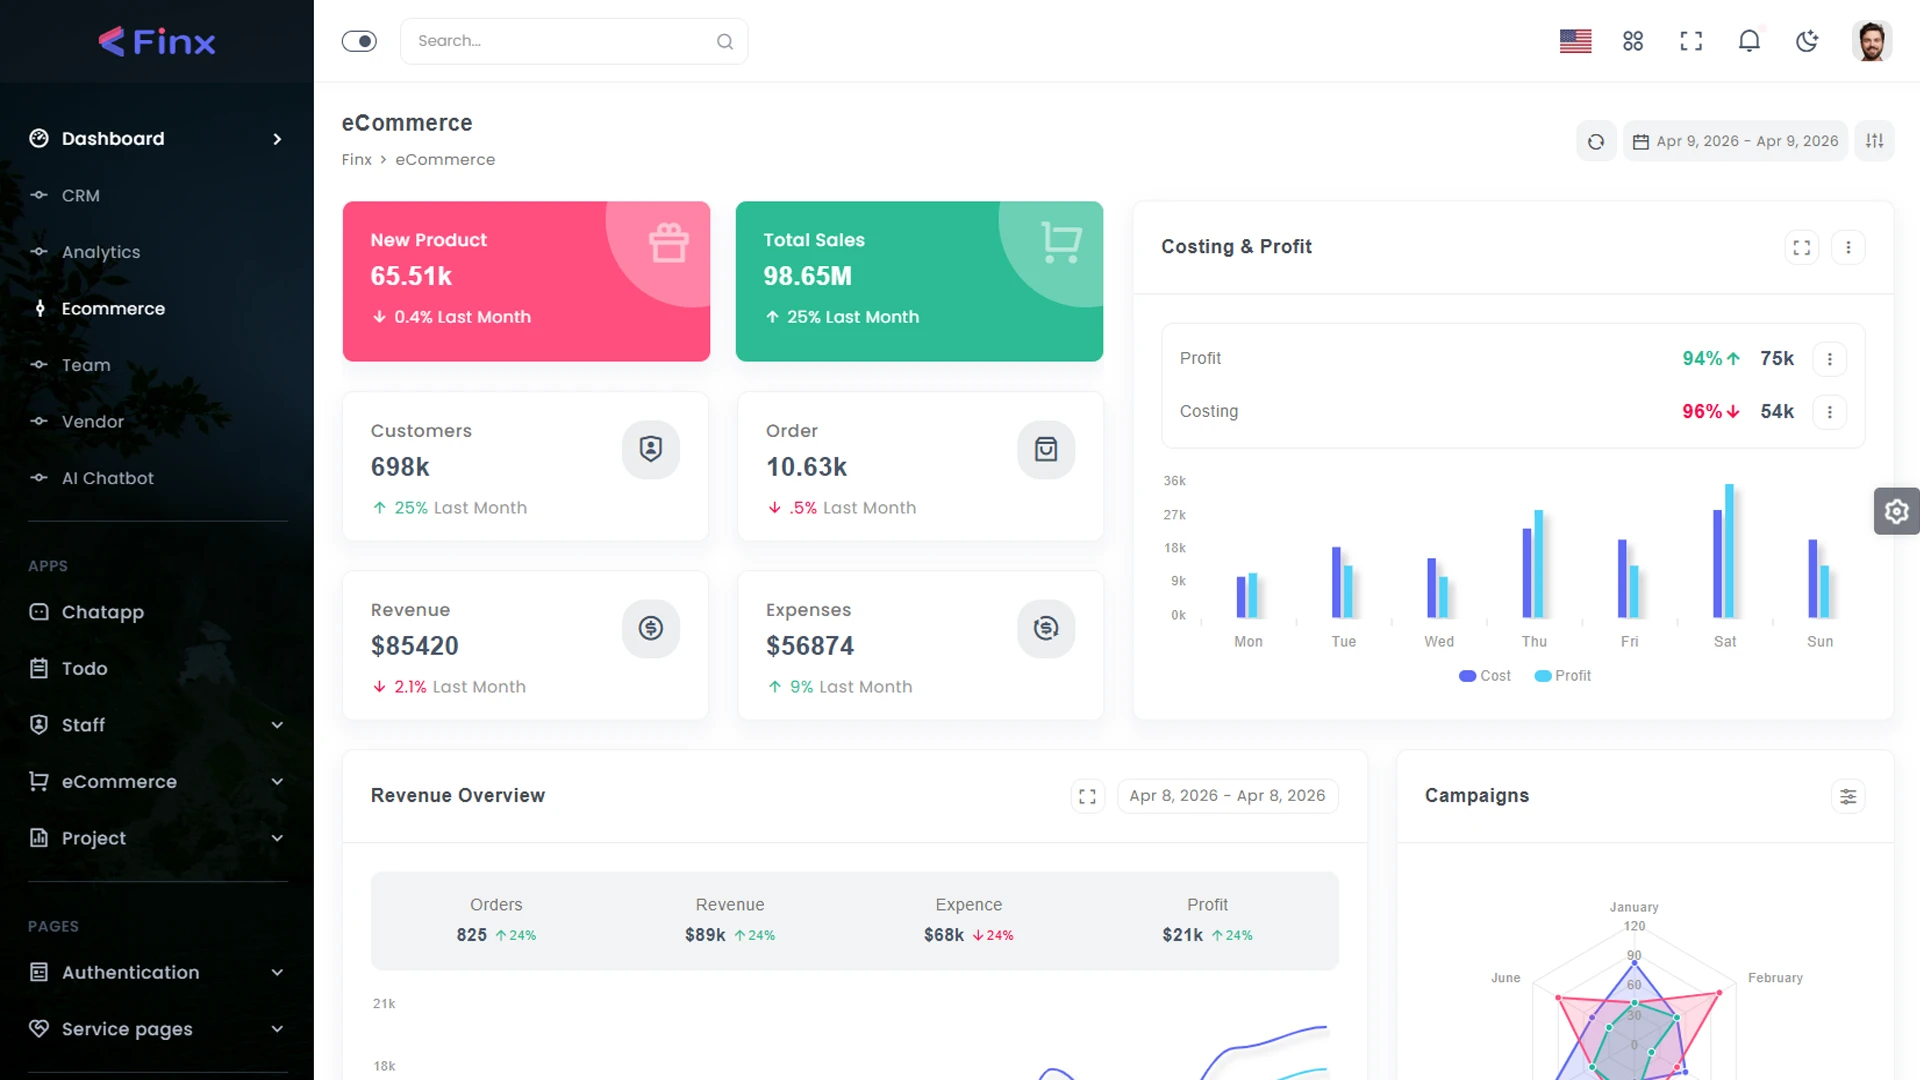The width and height of the screenshot is (1920, 1080).
Task: Open the Todo app
Action: pyautogui.click(x=84, y=668)
